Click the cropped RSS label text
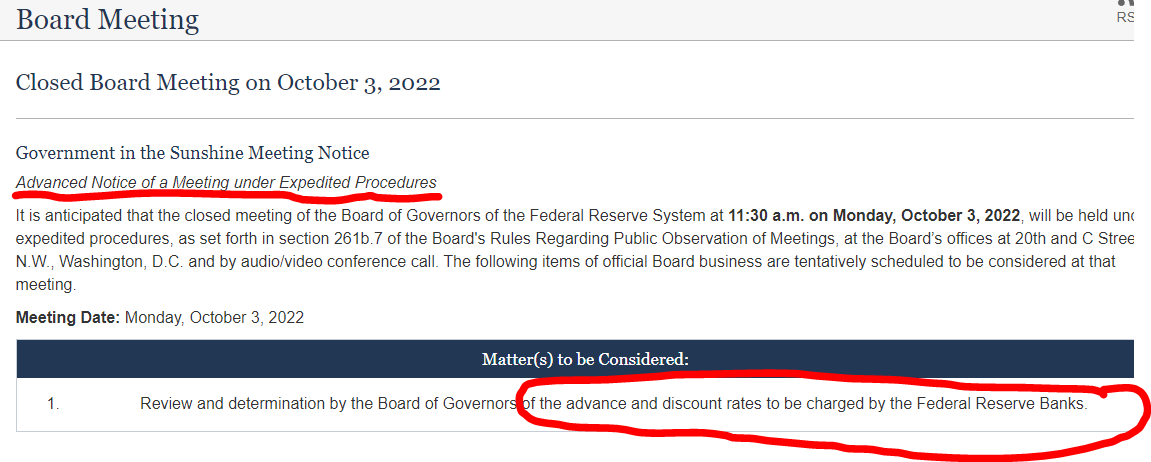Image resolution: width=1151 pixels, height=462 pixels. click(1125, 17)
